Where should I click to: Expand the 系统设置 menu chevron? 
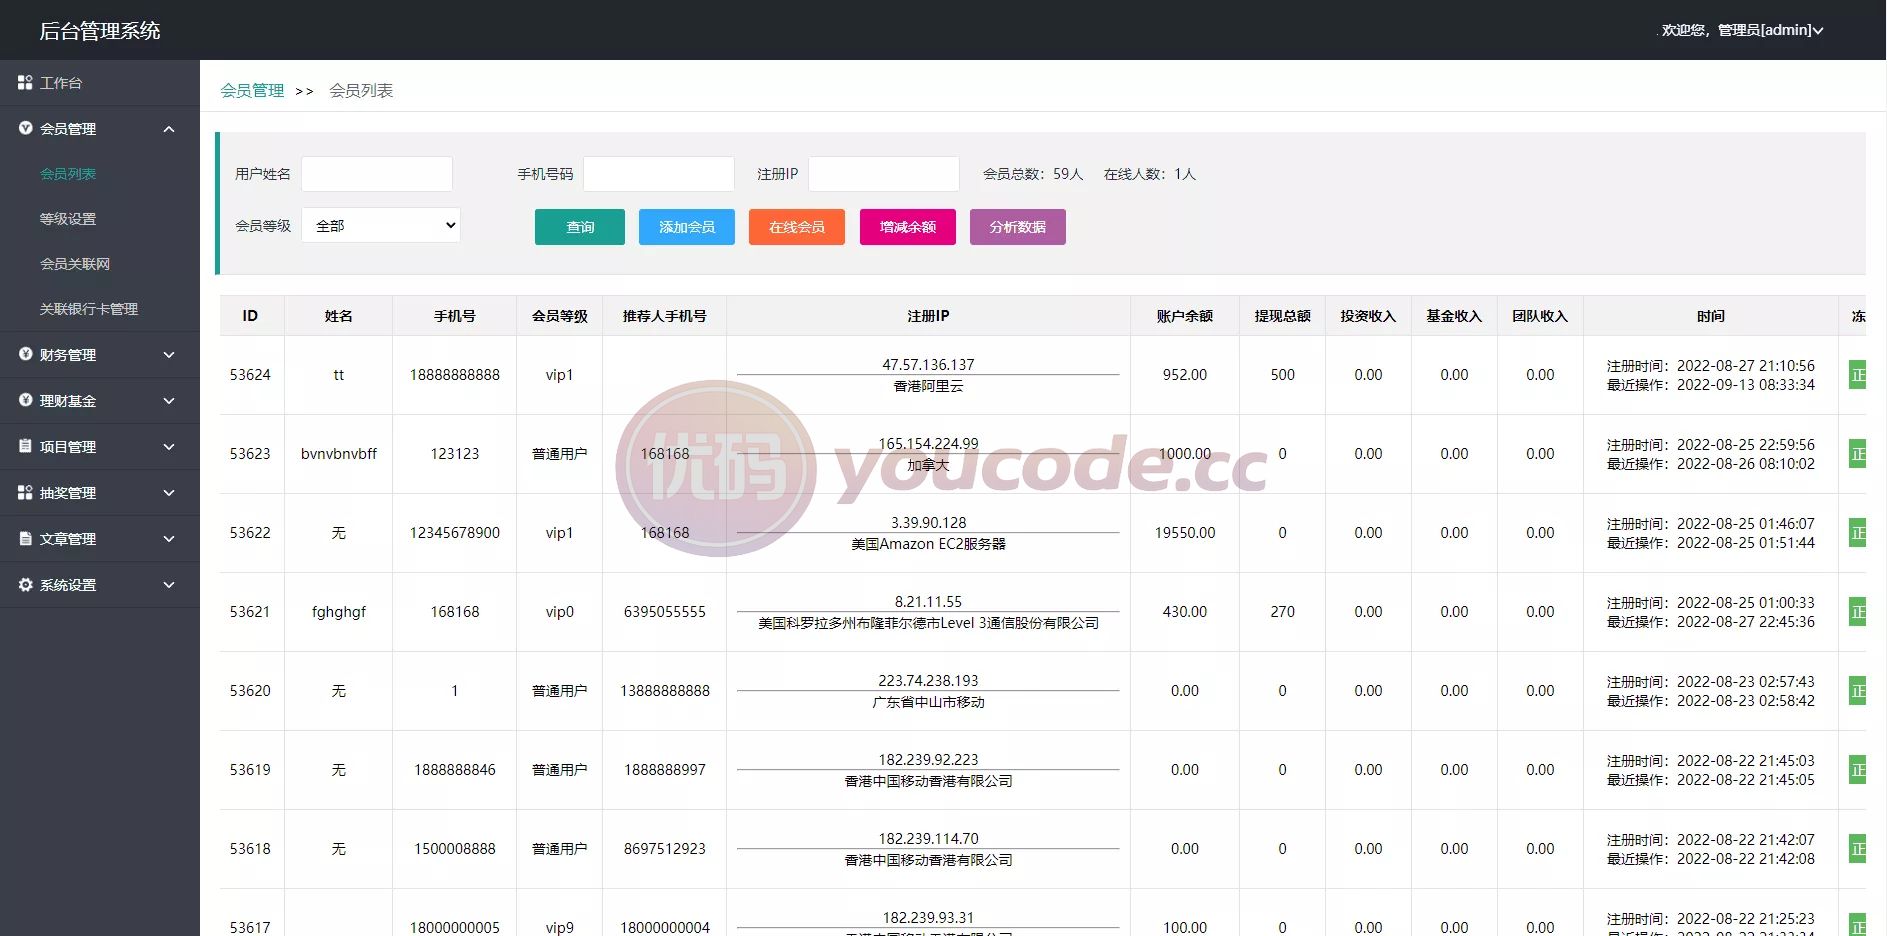click(169, 585)
